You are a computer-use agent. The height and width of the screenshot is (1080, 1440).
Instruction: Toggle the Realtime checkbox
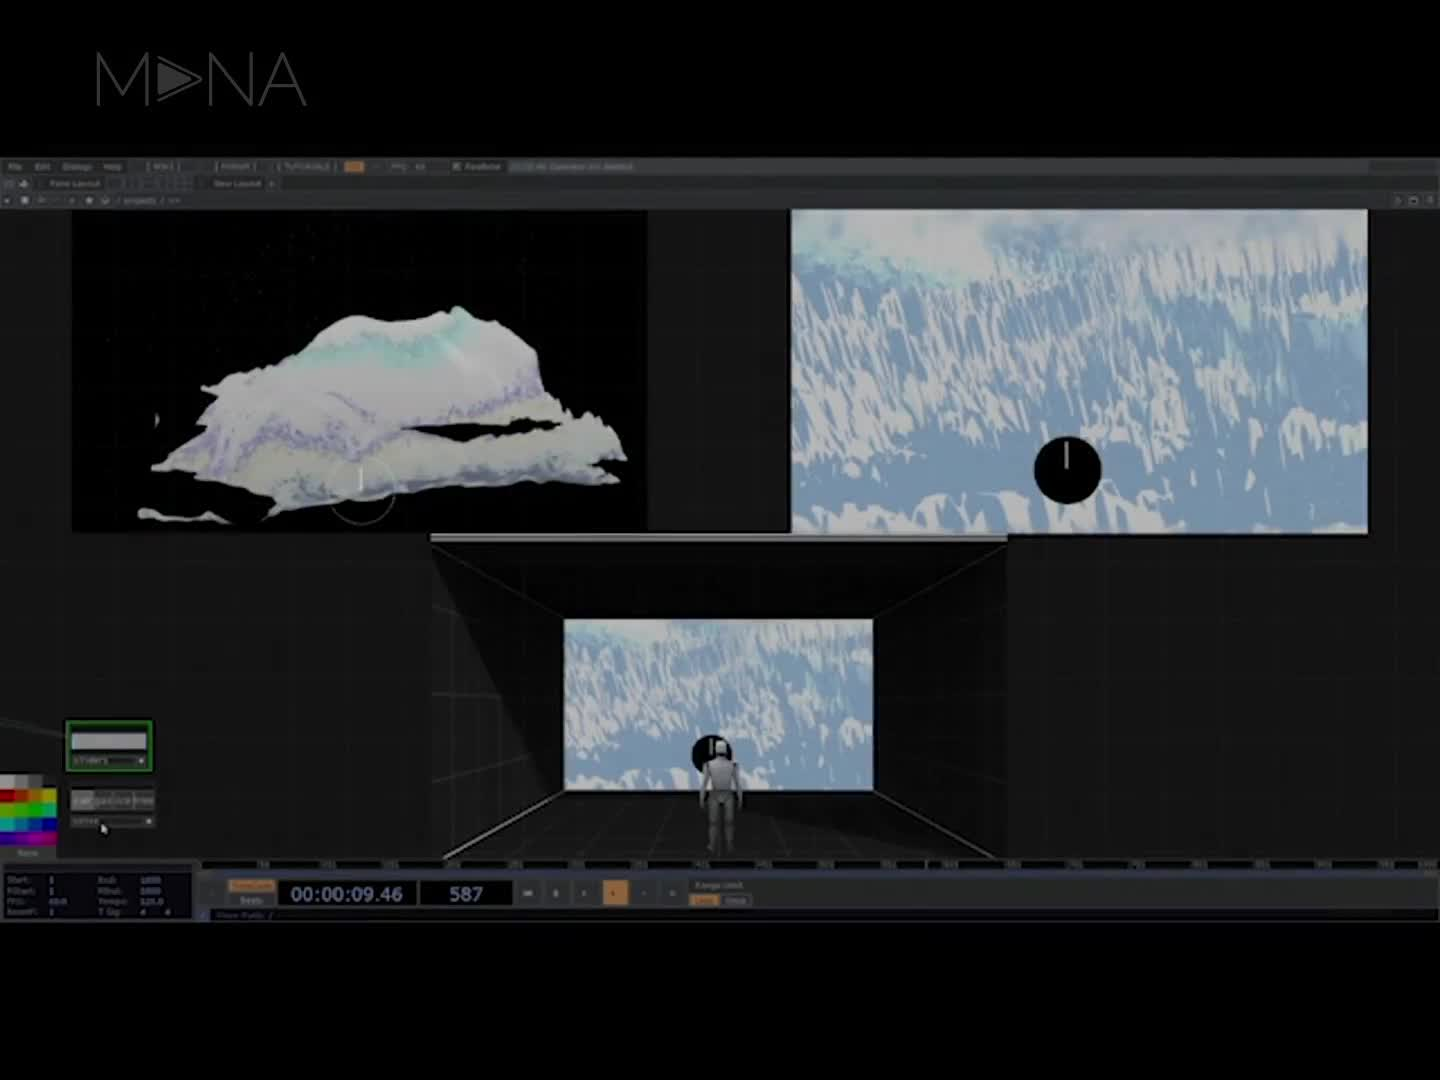pos(476,166)
